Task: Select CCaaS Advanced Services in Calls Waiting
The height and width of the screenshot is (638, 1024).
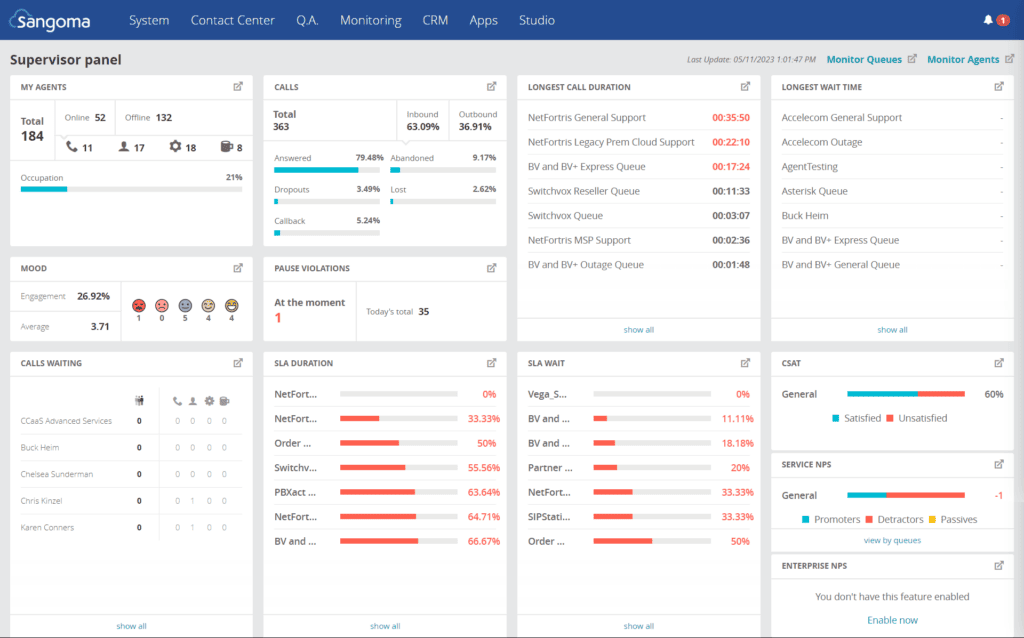Action: [x=131, y=421]
